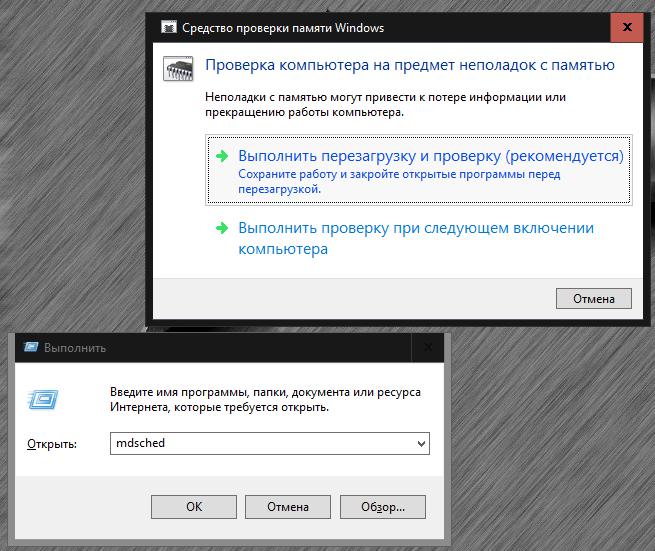Screen dimensions: 655x551
Task: Close the Выполнить Run dialog
Action: coord(428,348)
